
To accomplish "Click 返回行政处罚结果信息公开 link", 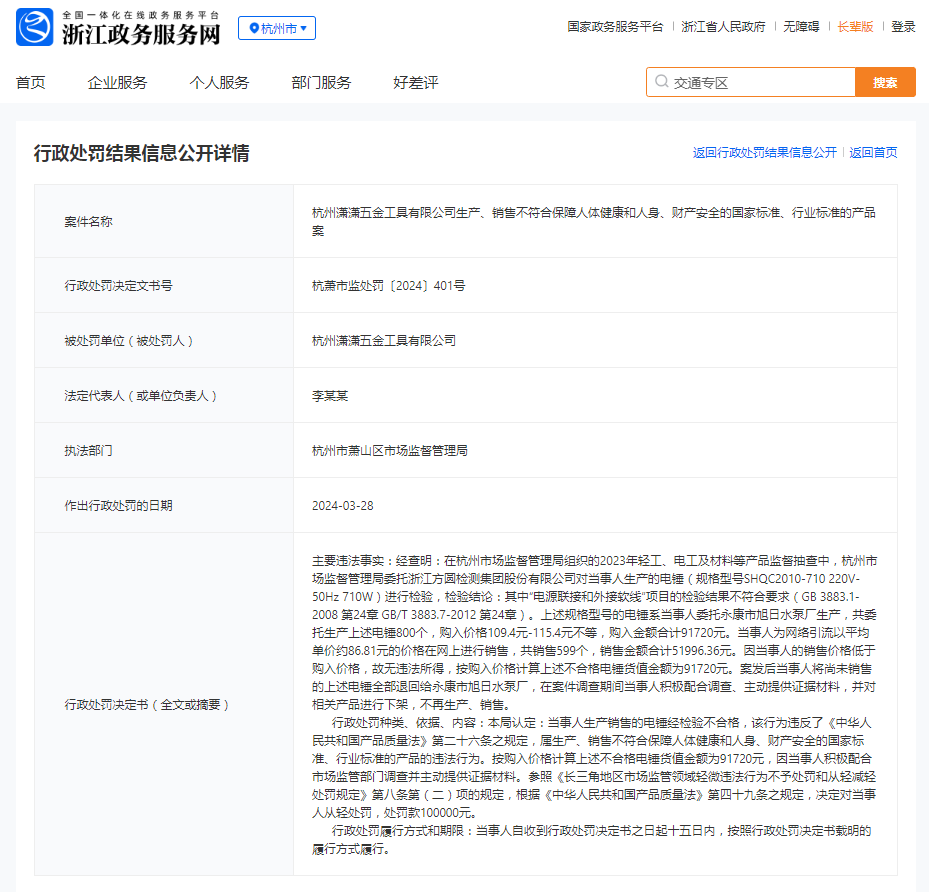I will coord(764,153).
